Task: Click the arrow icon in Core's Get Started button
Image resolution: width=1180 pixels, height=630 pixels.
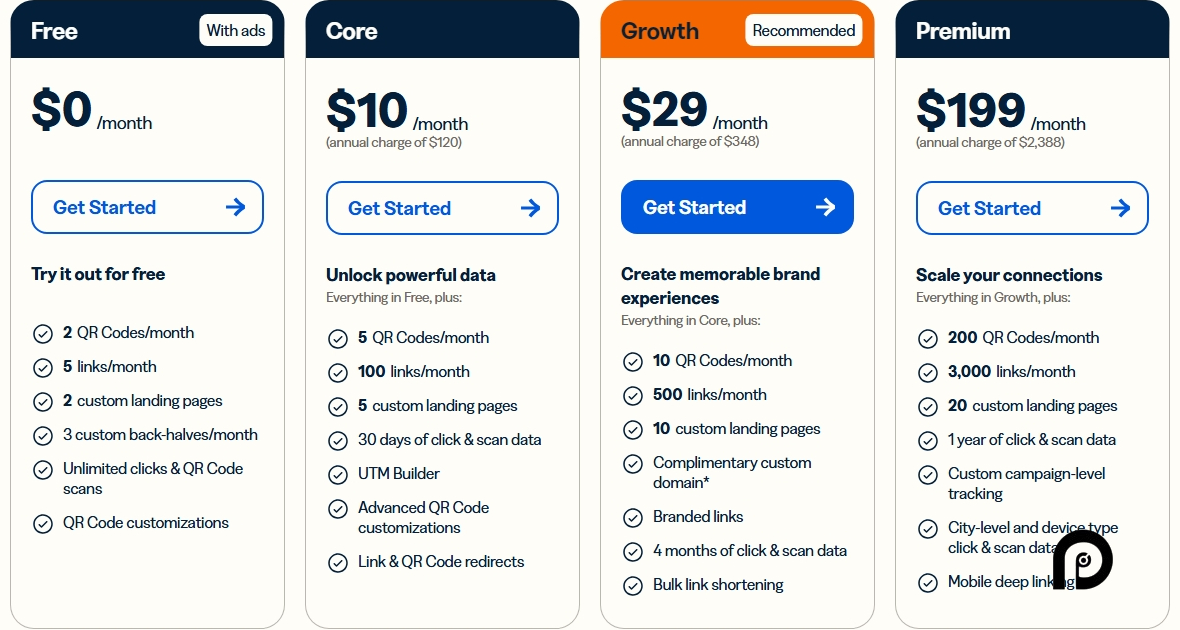Action: tap(530, 208)
